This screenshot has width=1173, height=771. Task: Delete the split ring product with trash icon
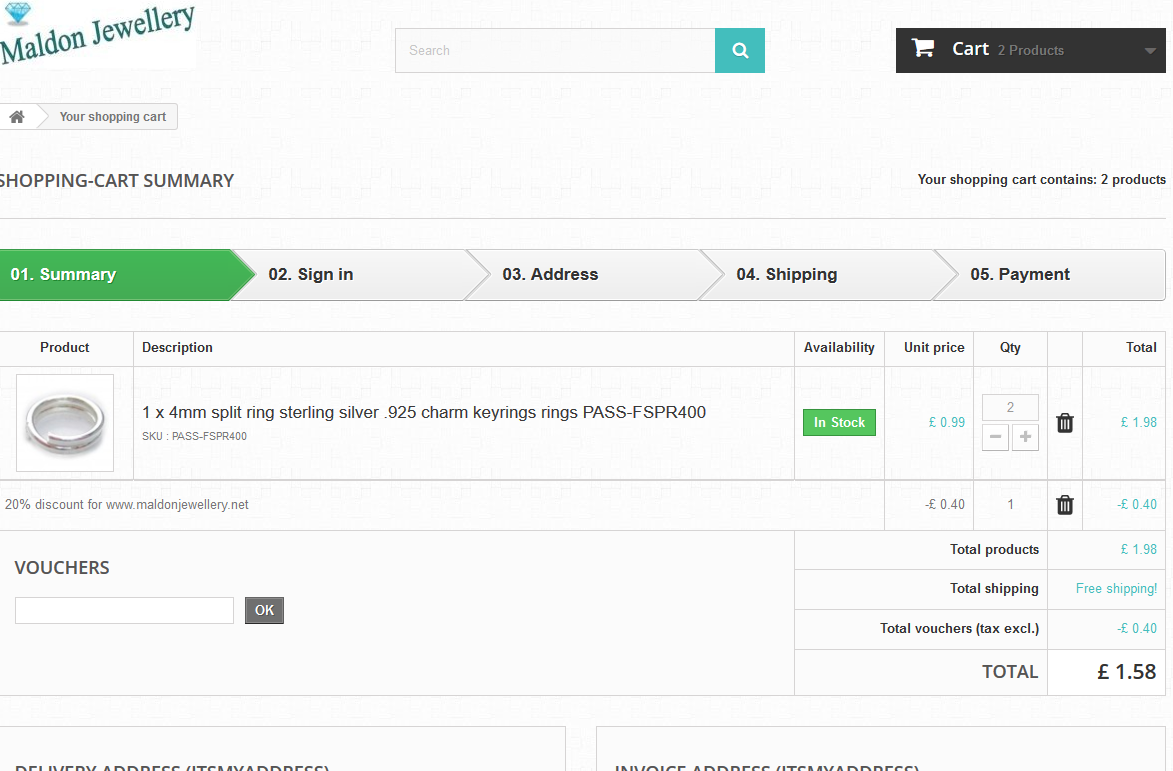[1065, 423]
